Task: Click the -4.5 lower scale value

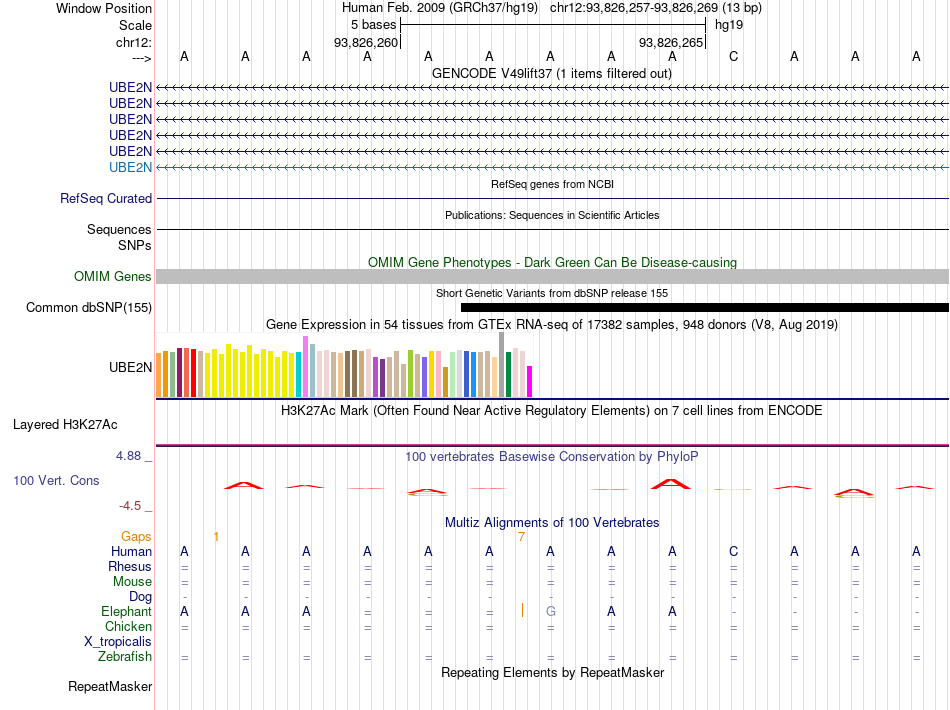Action: click(x=130, y=505)
